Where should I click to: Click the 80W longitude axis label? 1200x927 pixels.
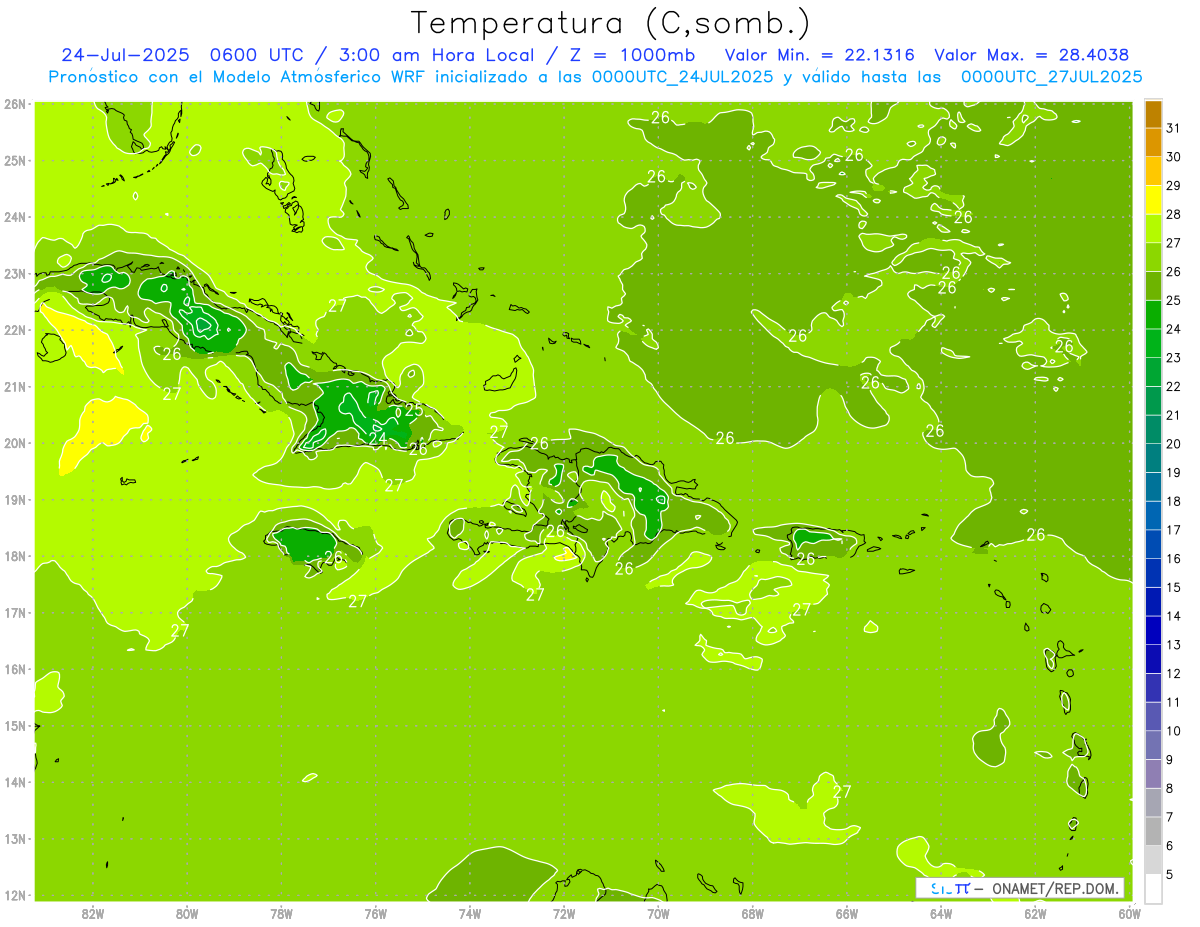click(187, 913)
